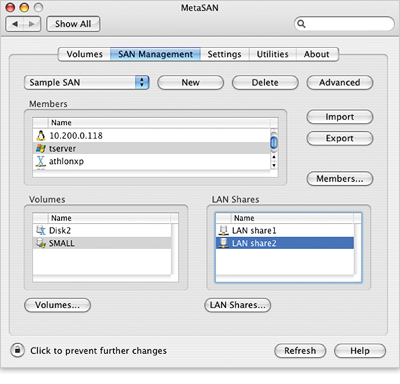
Task: Click the Windows flag icon beside tserver
Action: [41, 148]
